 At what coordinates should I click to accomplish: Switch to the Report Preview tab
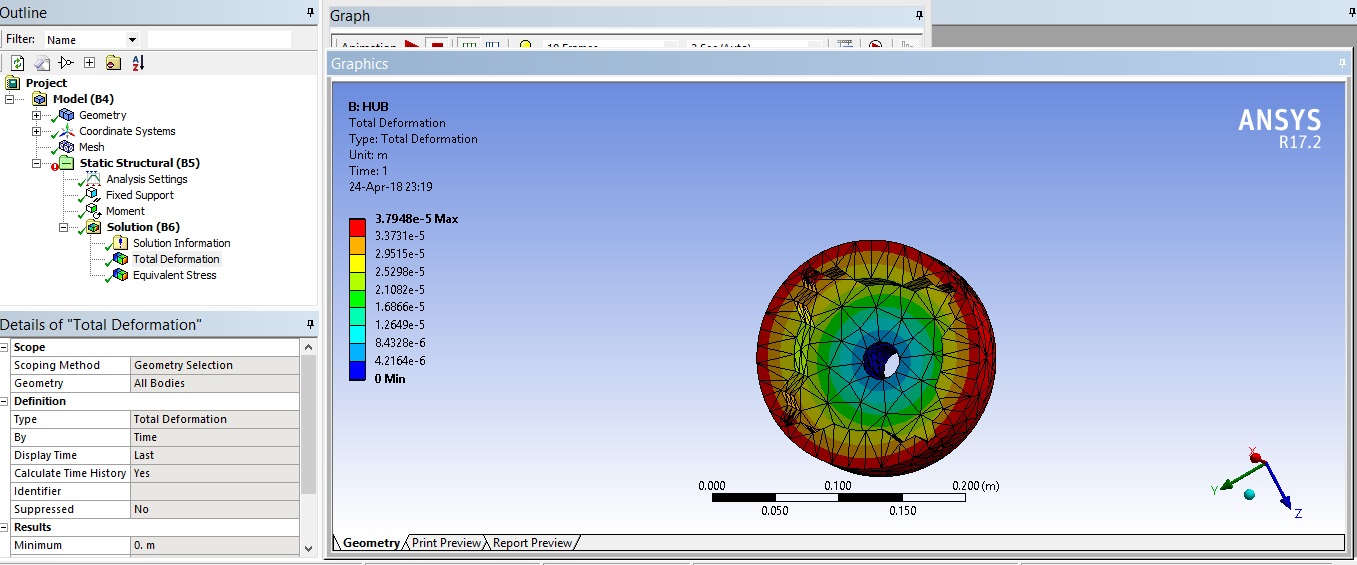coord(532,543)
